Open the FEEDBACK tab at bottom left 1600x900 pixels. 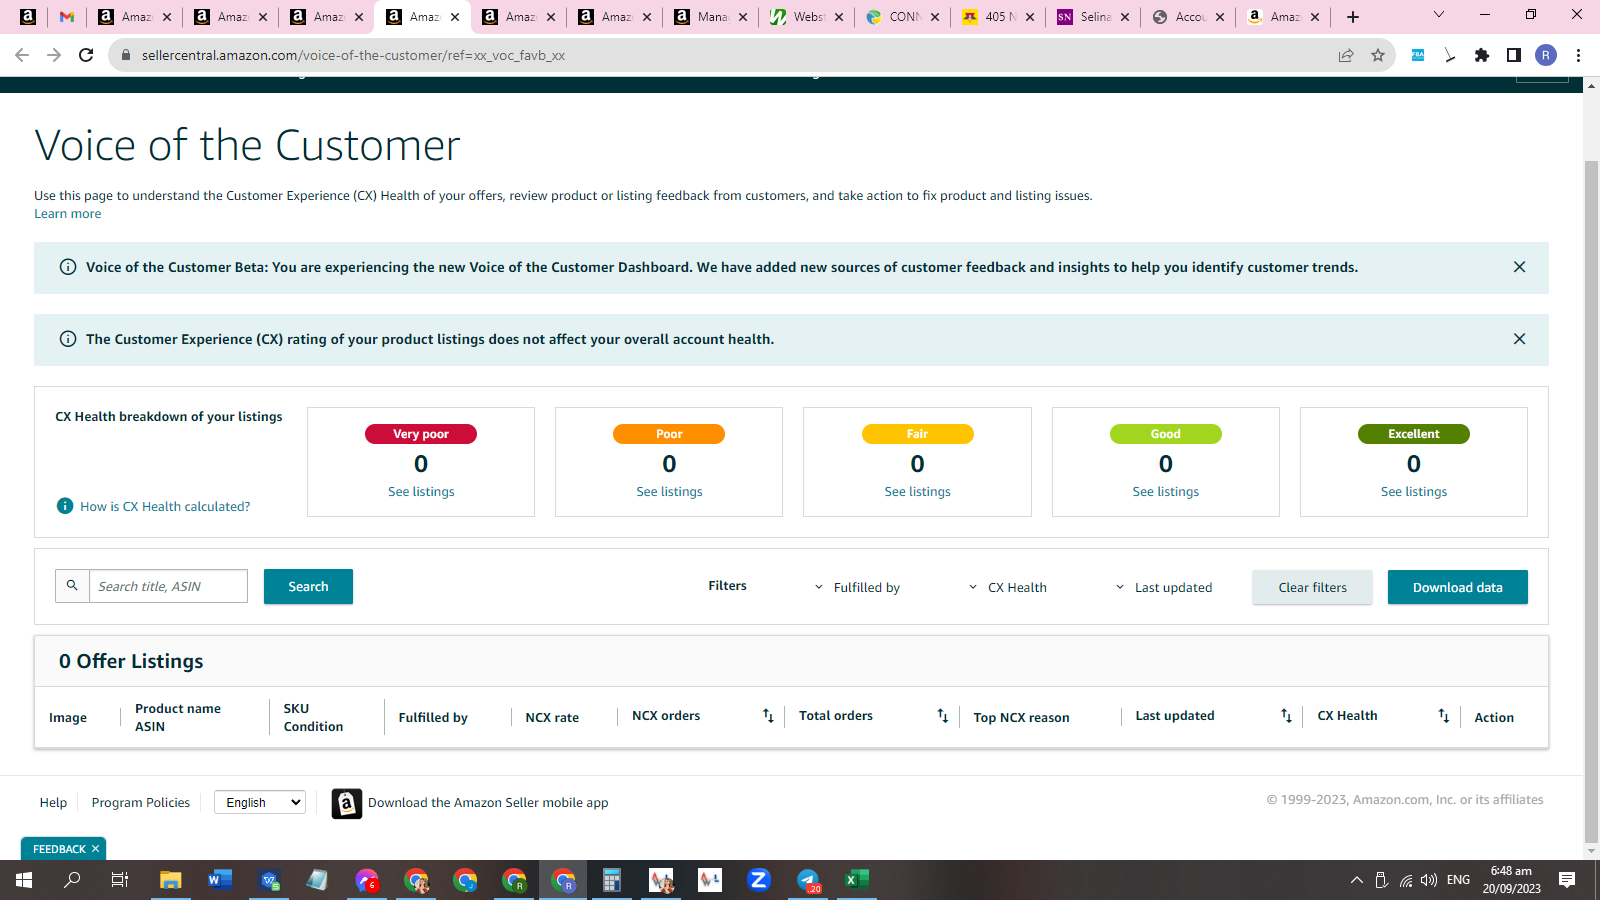point(59,849)
